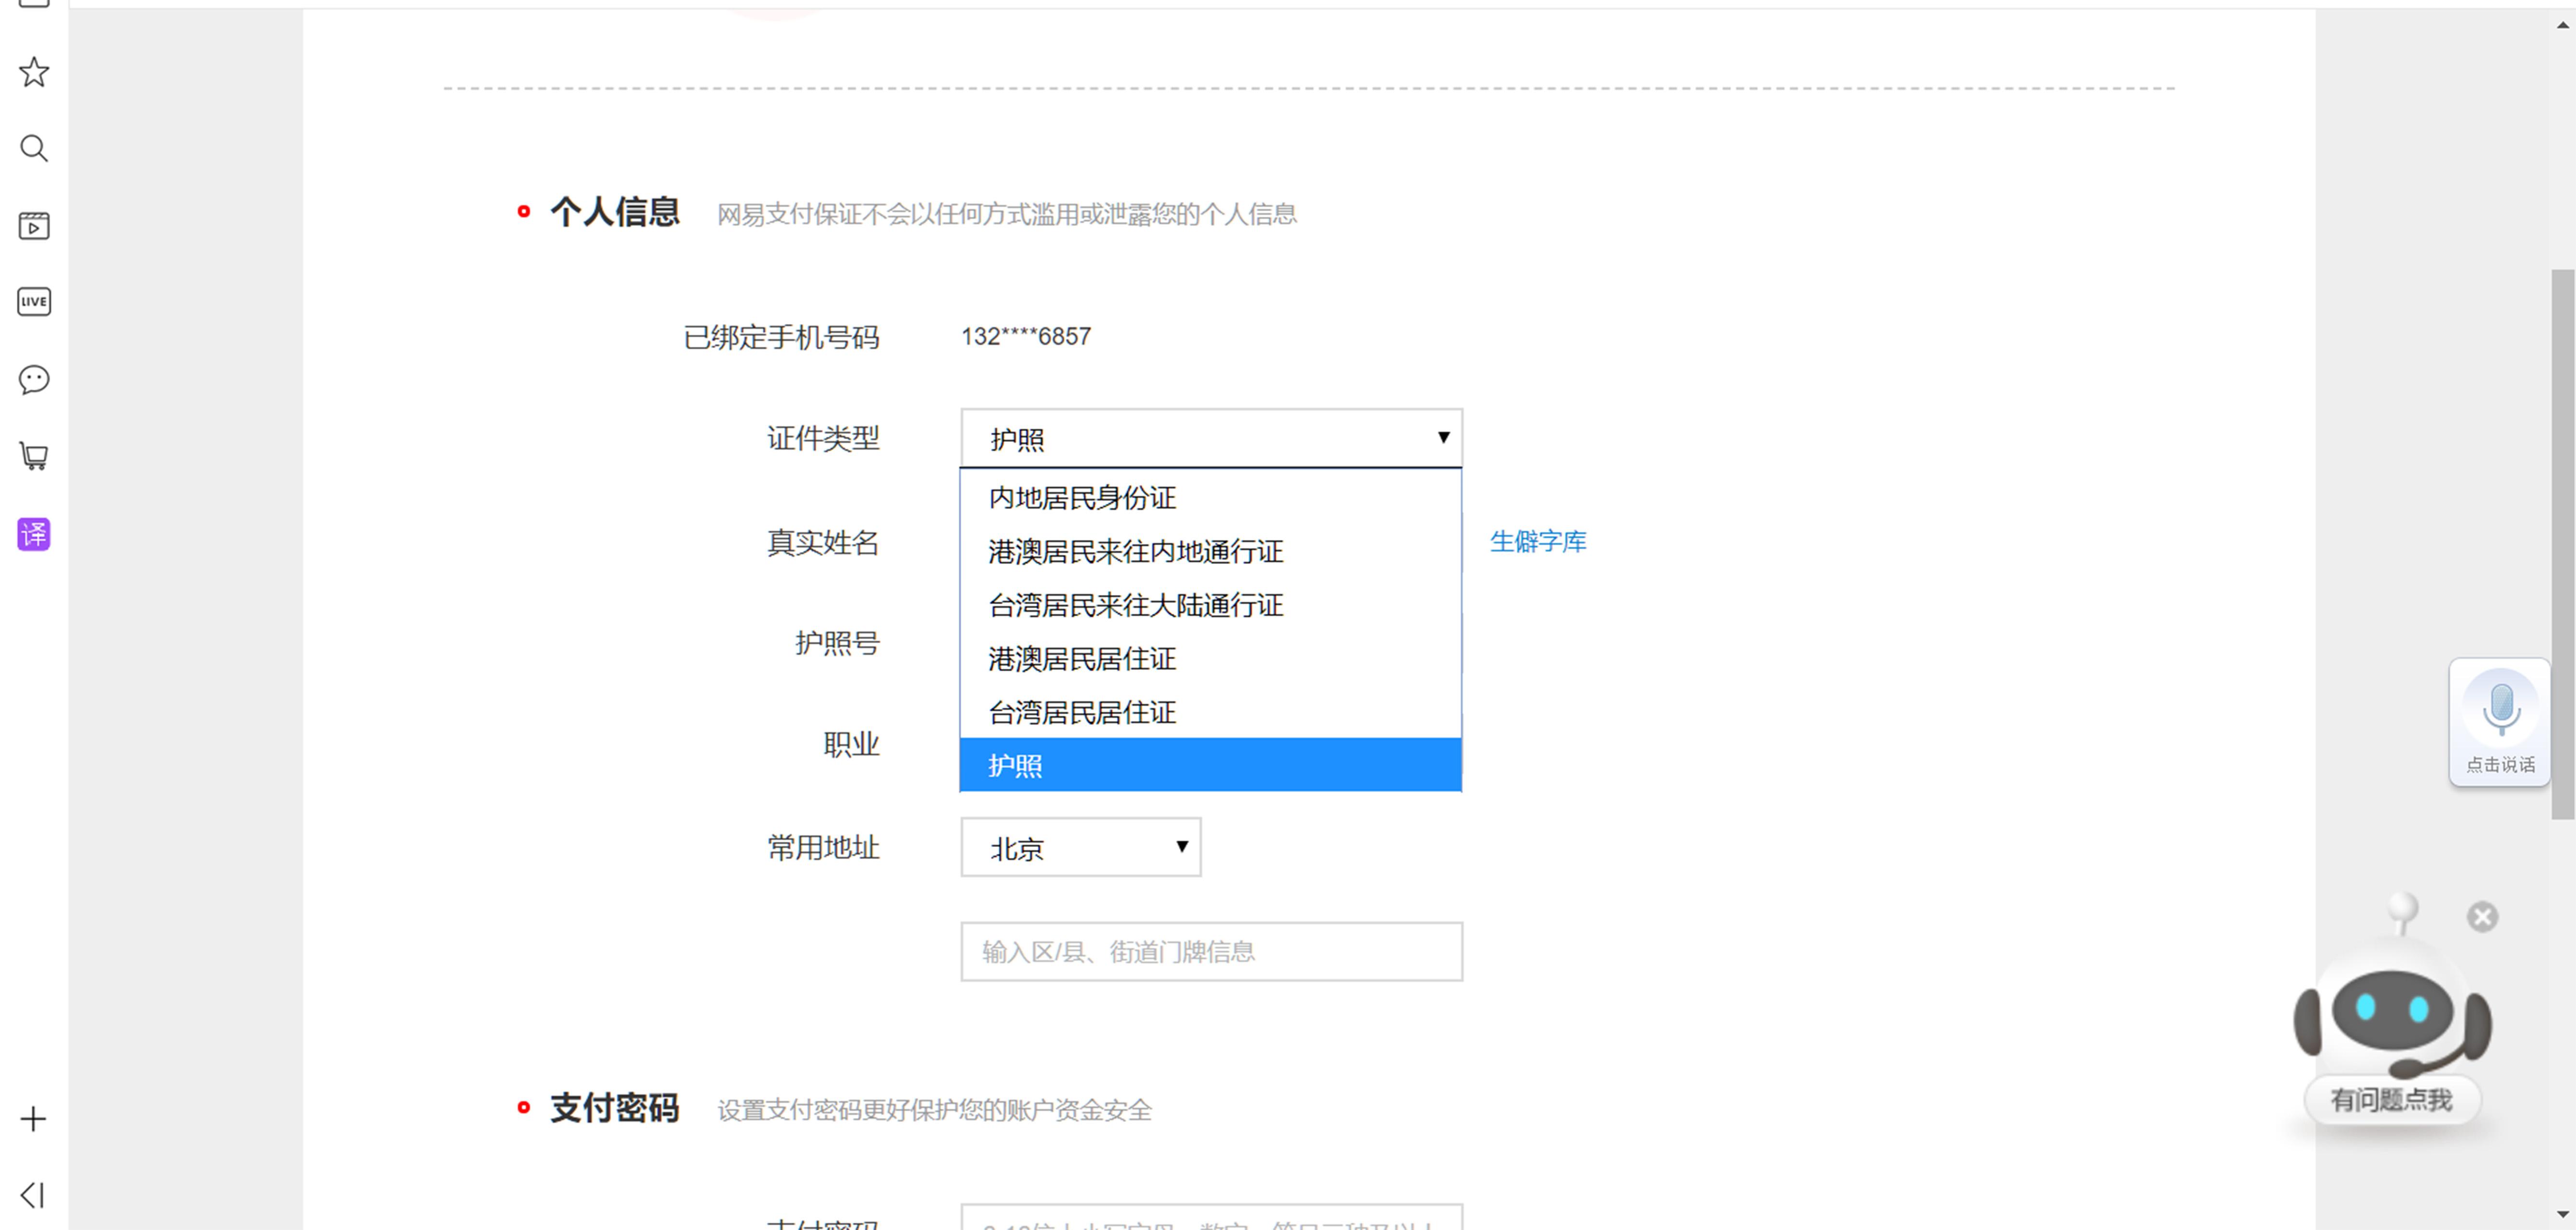Open the shopping cart sidebar icon
2576x1230 pixels.
click(x=34, y=456)
